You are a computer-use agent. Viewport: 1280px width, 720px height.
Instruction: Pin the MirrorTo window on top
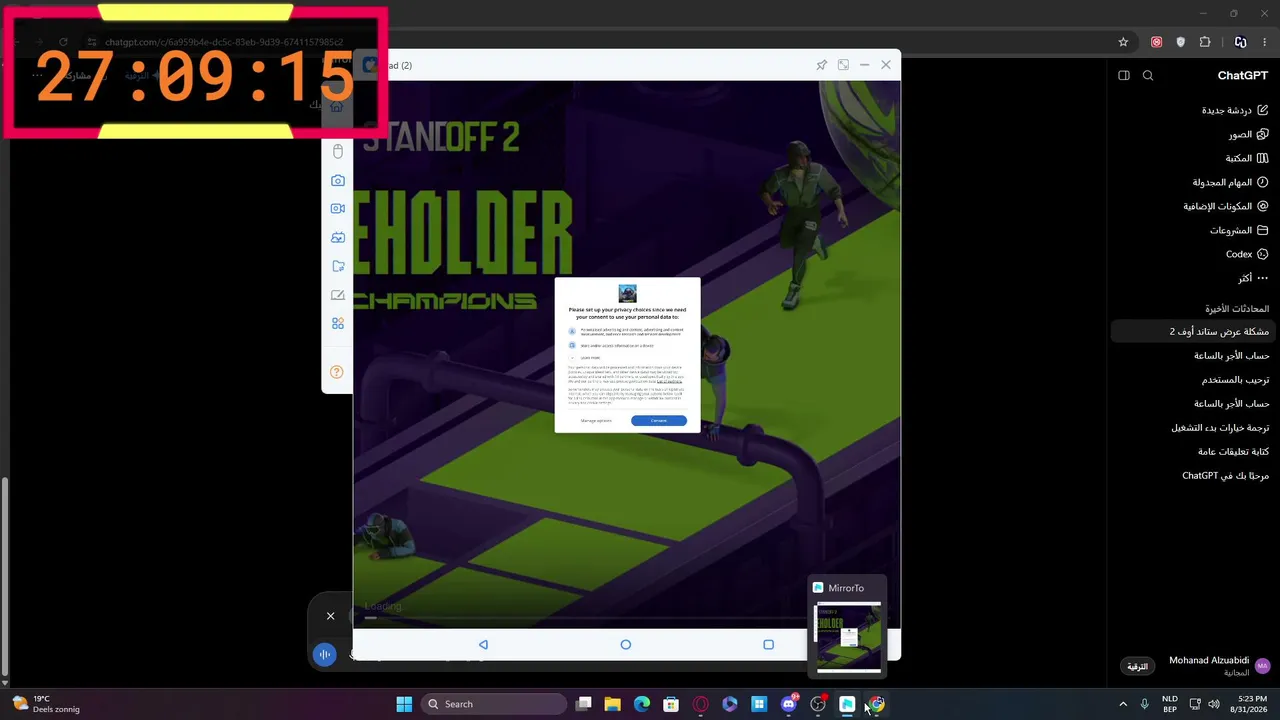[x=821, y=65]
